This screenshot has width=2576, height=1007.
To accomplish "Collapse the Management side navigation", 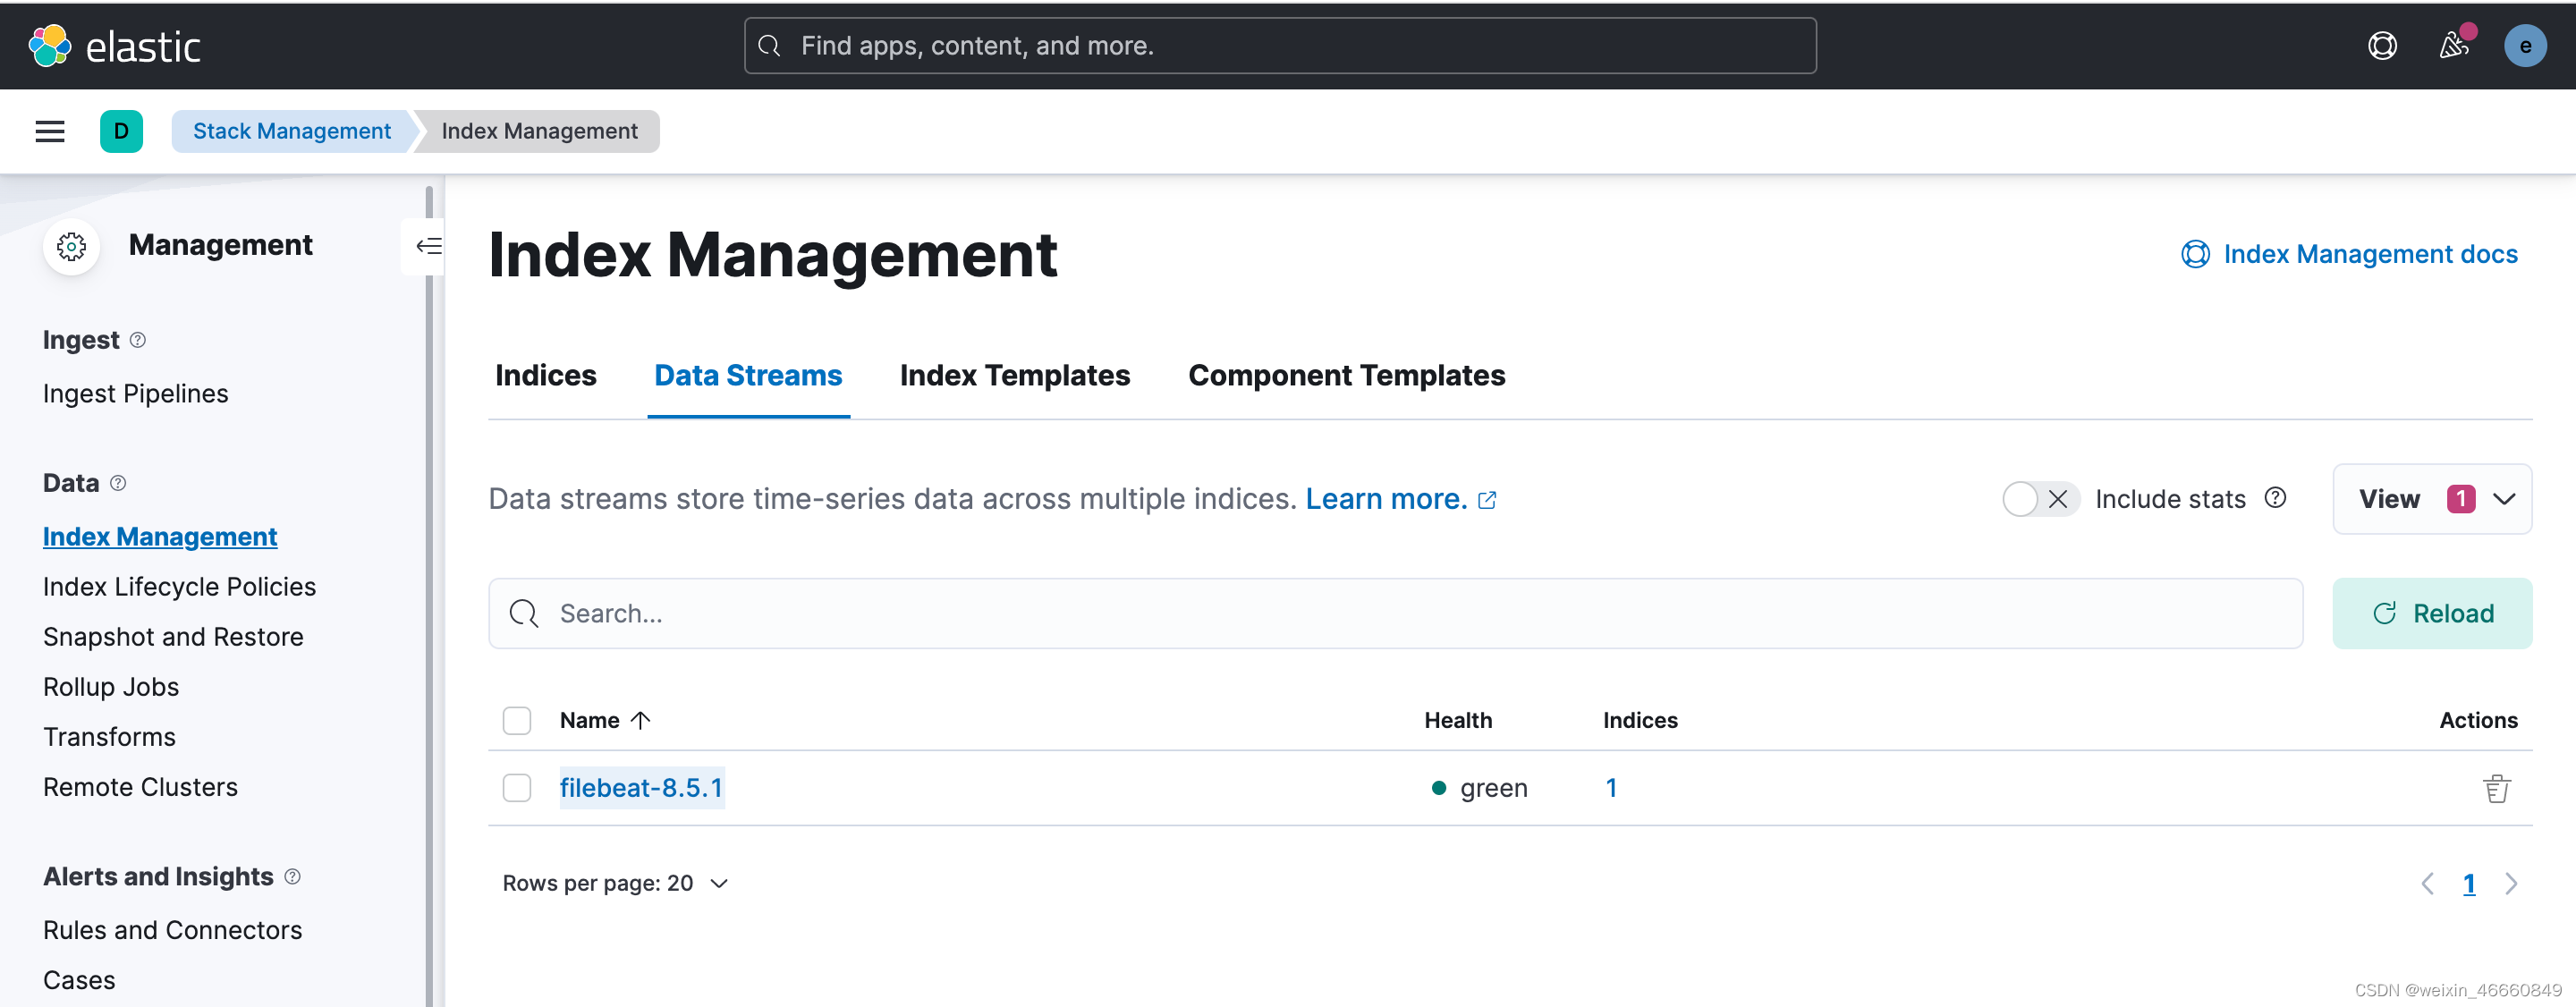I will [428, 246].
